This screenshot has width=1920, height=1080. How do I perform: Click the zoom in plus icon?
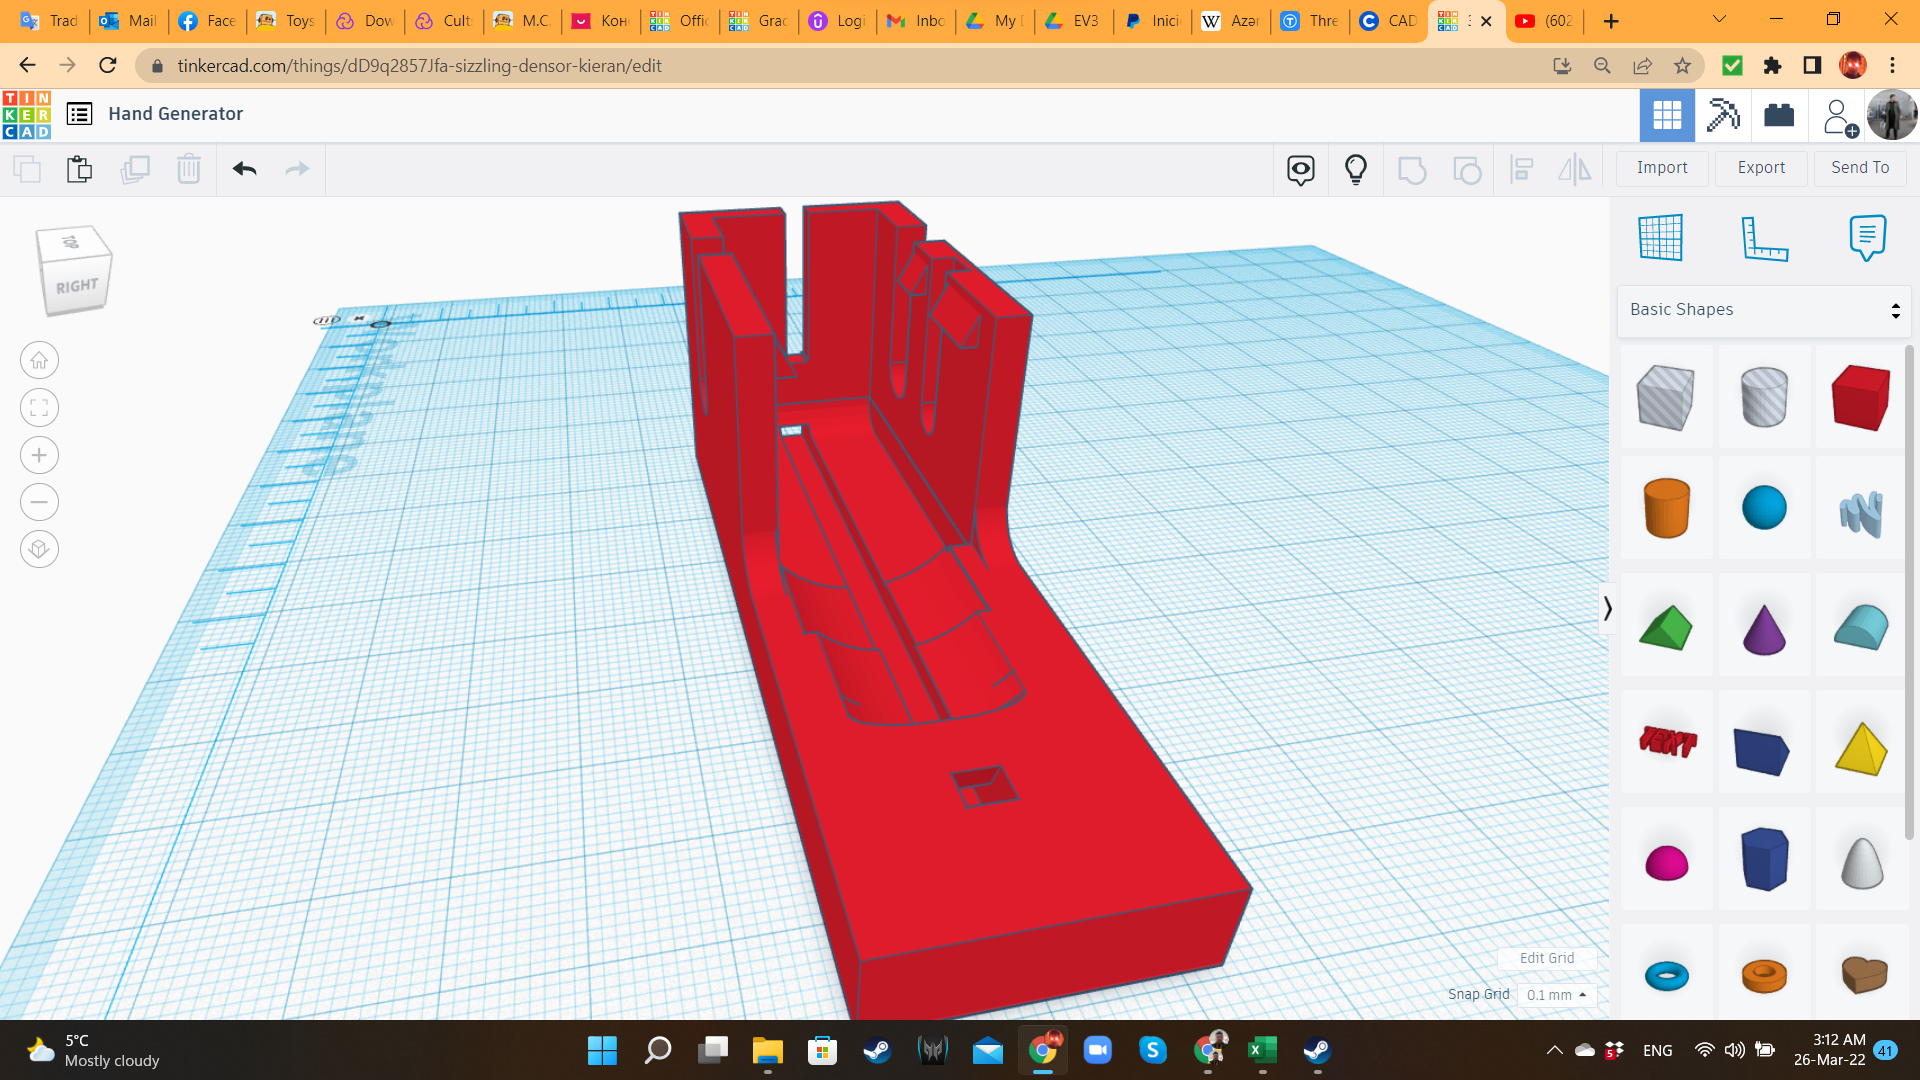39,455
